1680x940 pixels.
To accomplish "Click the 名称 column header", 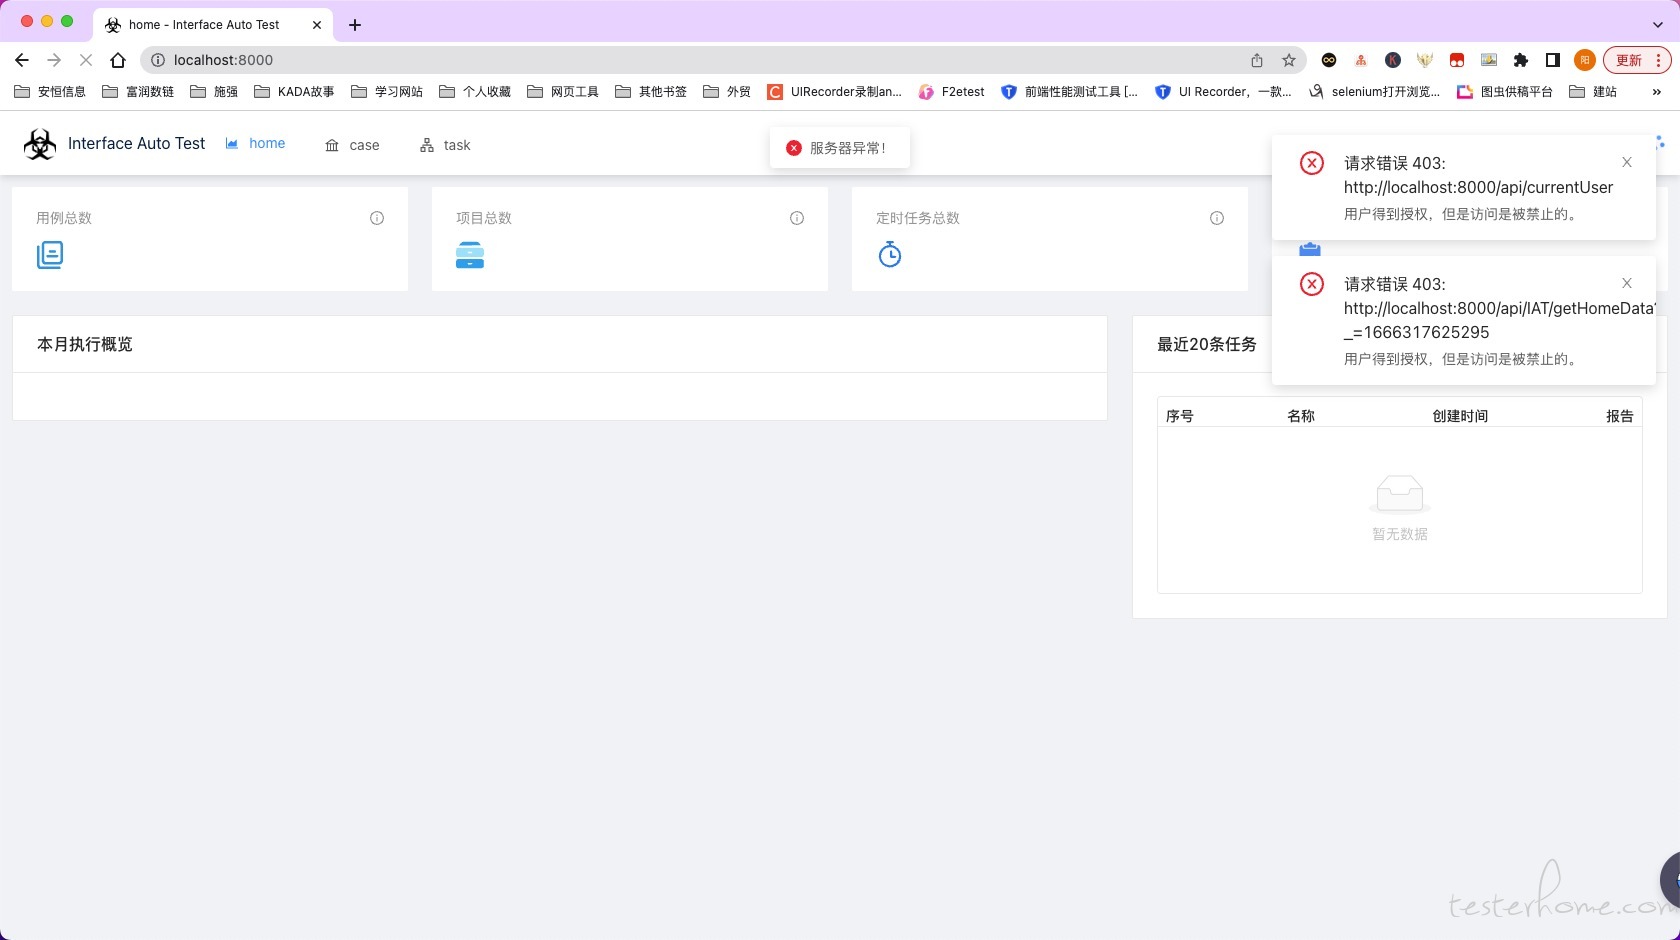I will (x=1301, y=416).
